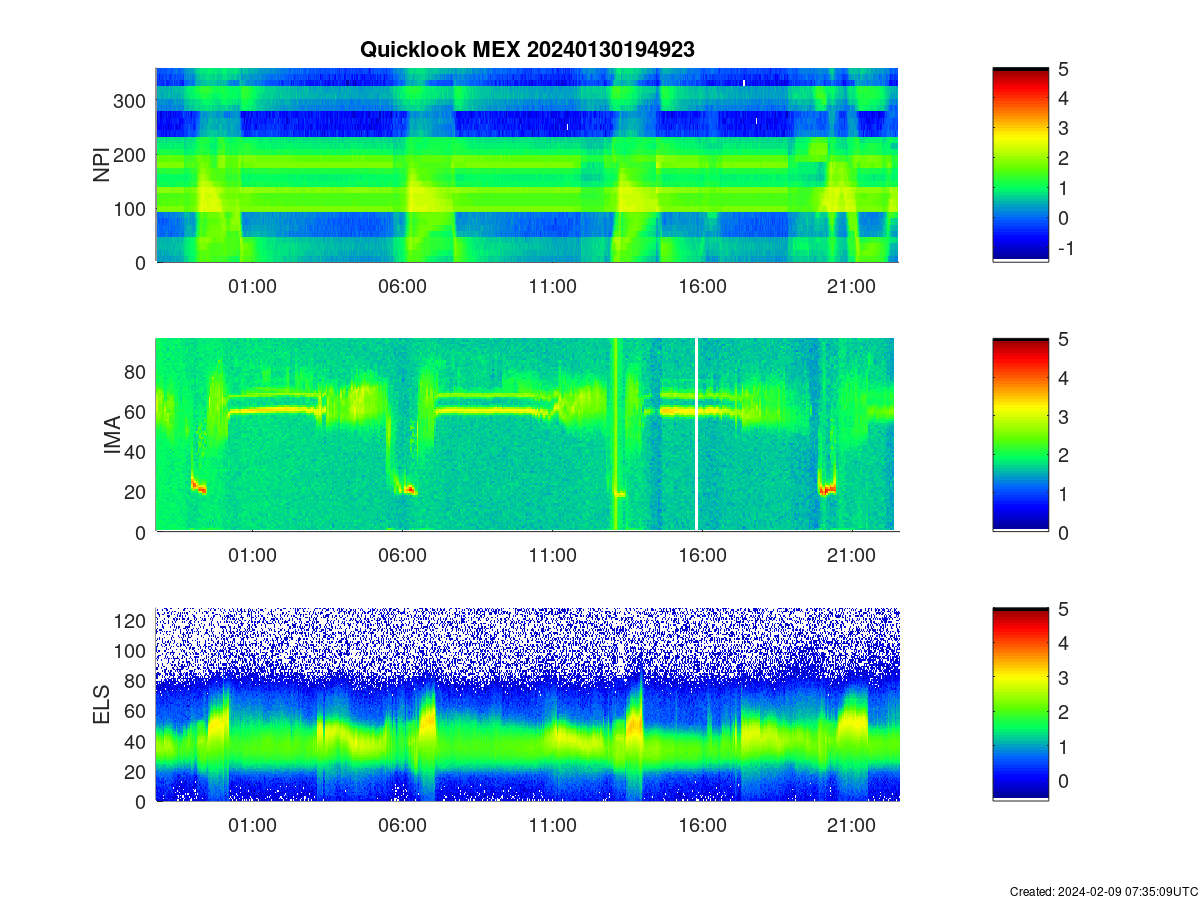Click the 21:00 tick under ELS panel
This screenshot has height=900, width=1200.
coord(852,826)
